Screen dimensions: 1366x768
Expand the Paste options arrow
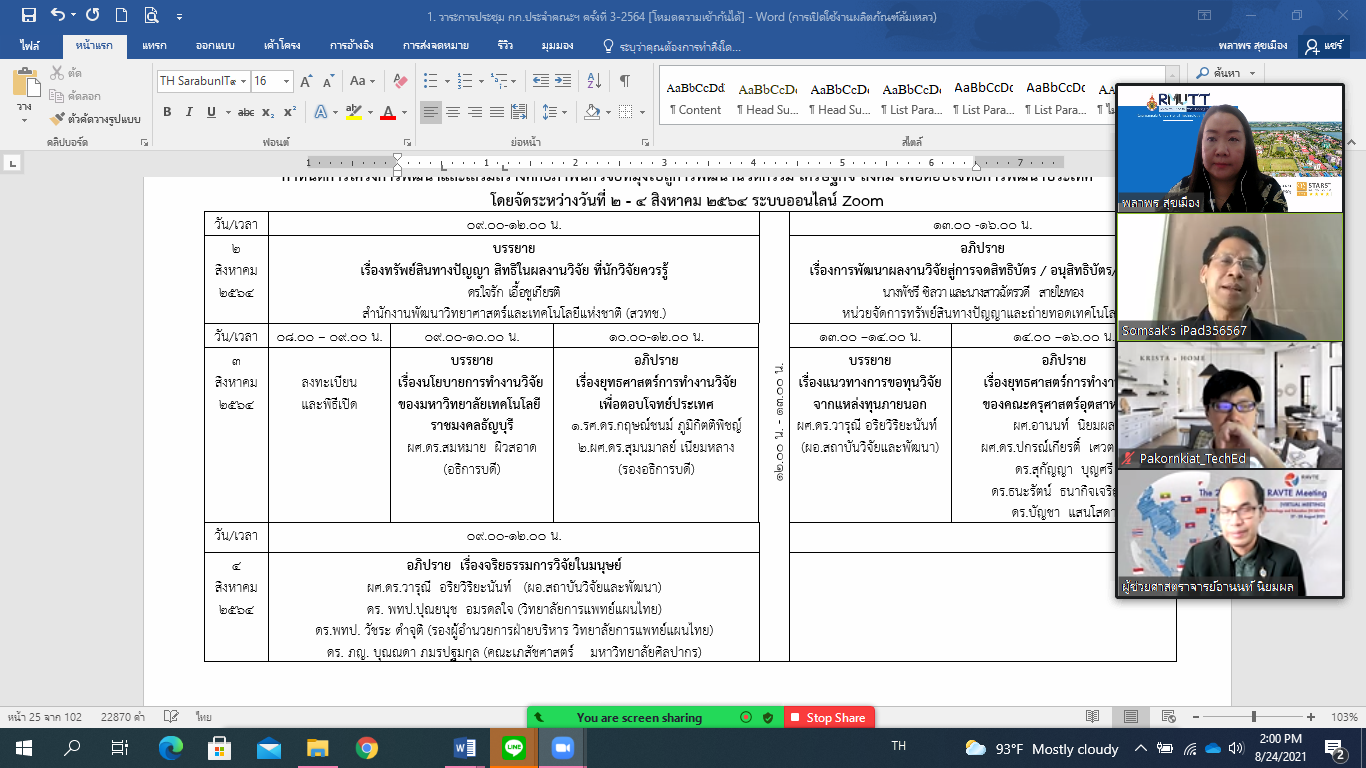pos(25,121)
